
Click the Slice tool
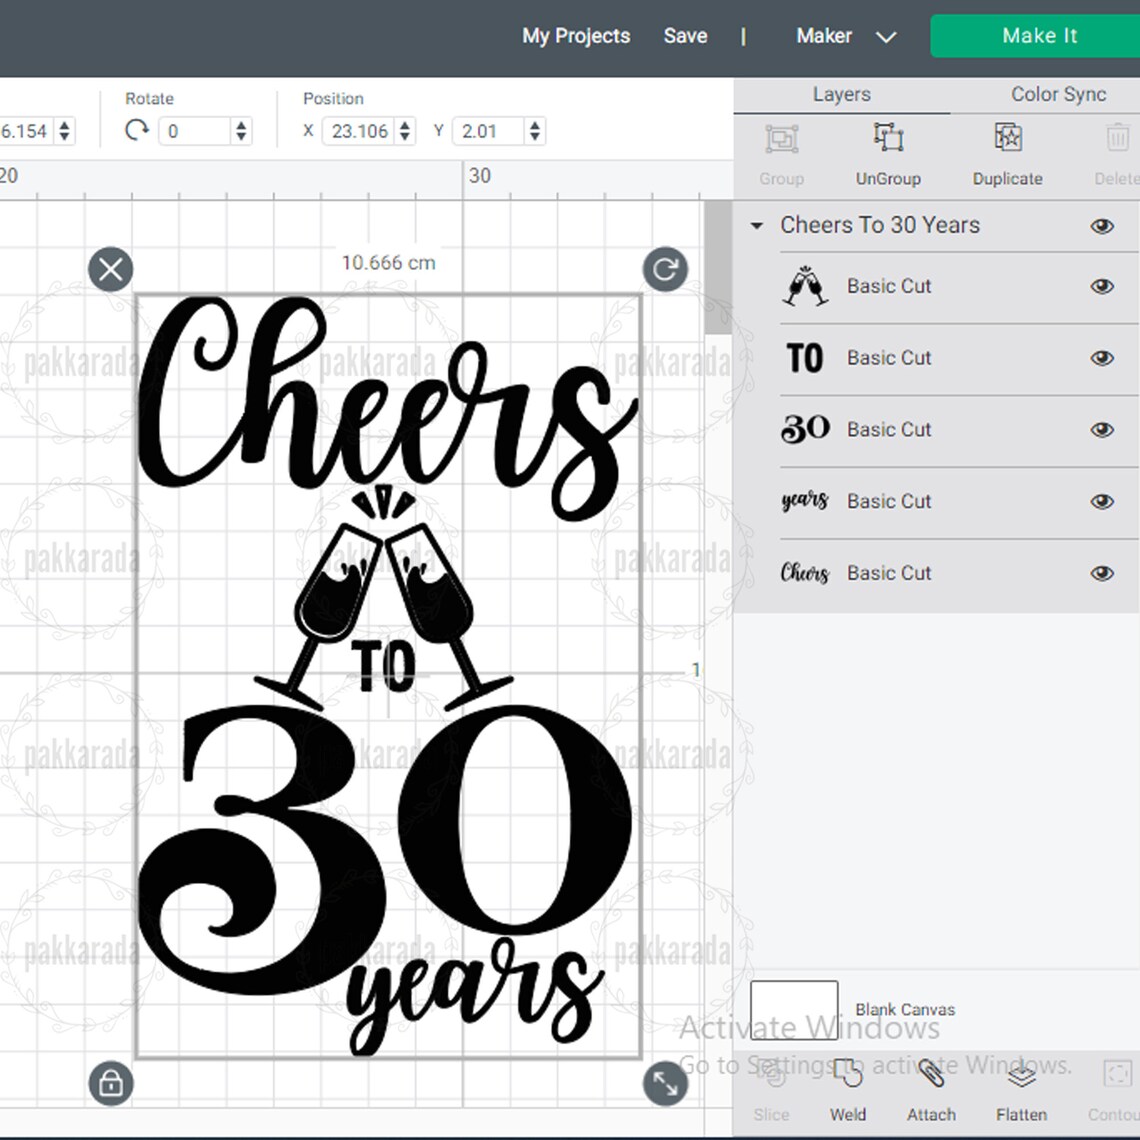(x=771, y=1095)
